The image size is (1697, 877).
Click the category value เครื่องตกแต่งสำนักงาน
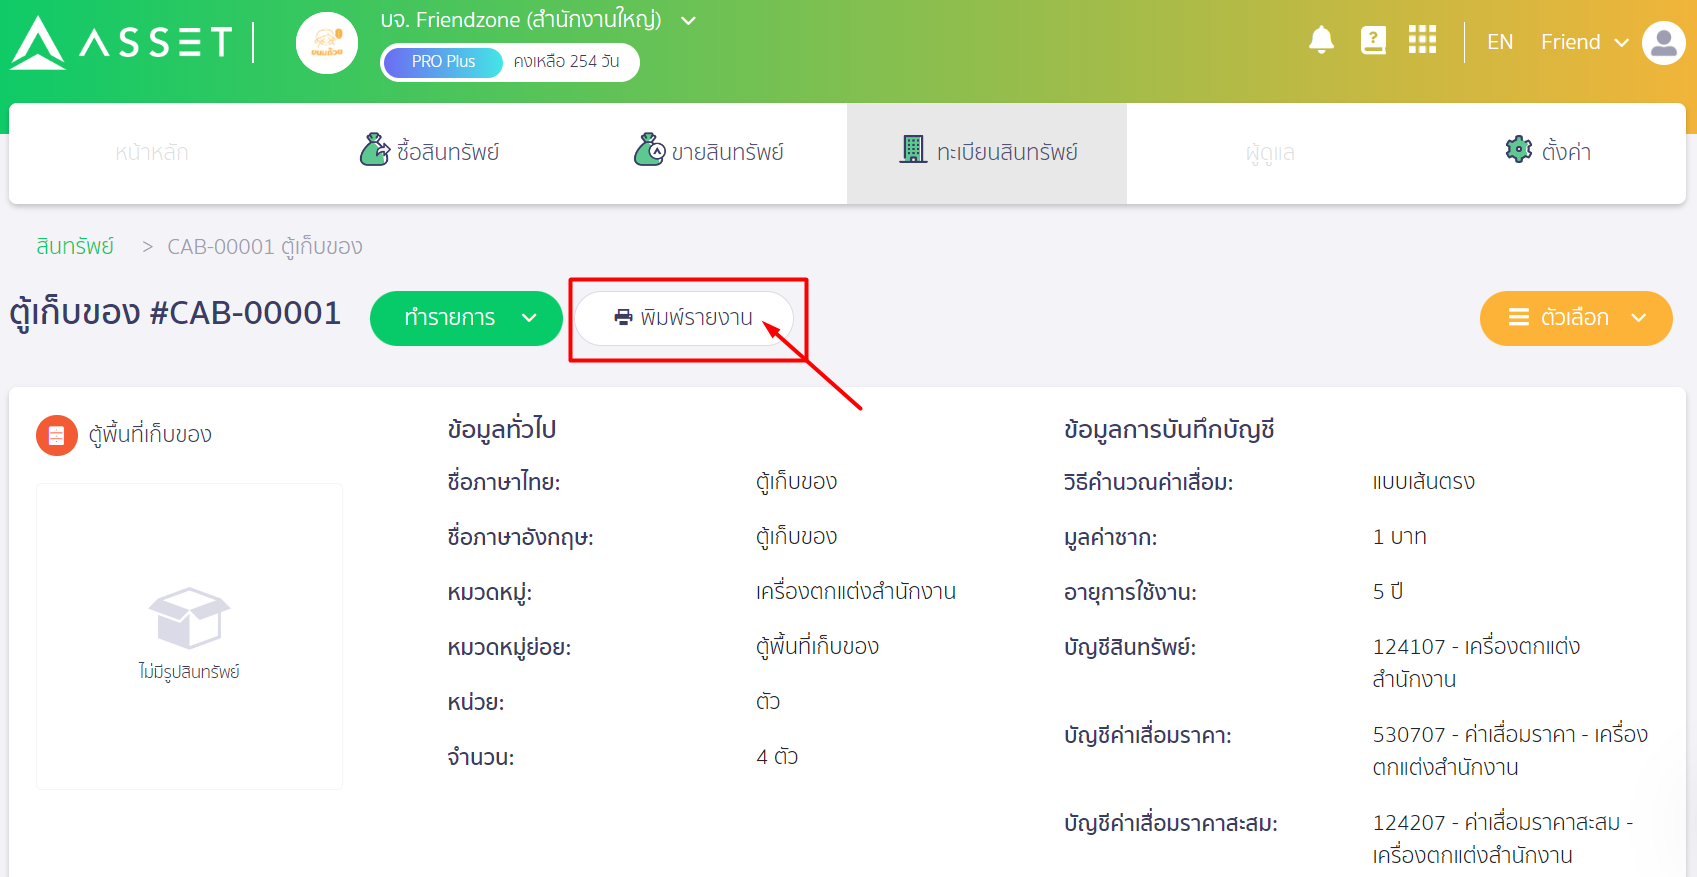(x=856, y=592)
